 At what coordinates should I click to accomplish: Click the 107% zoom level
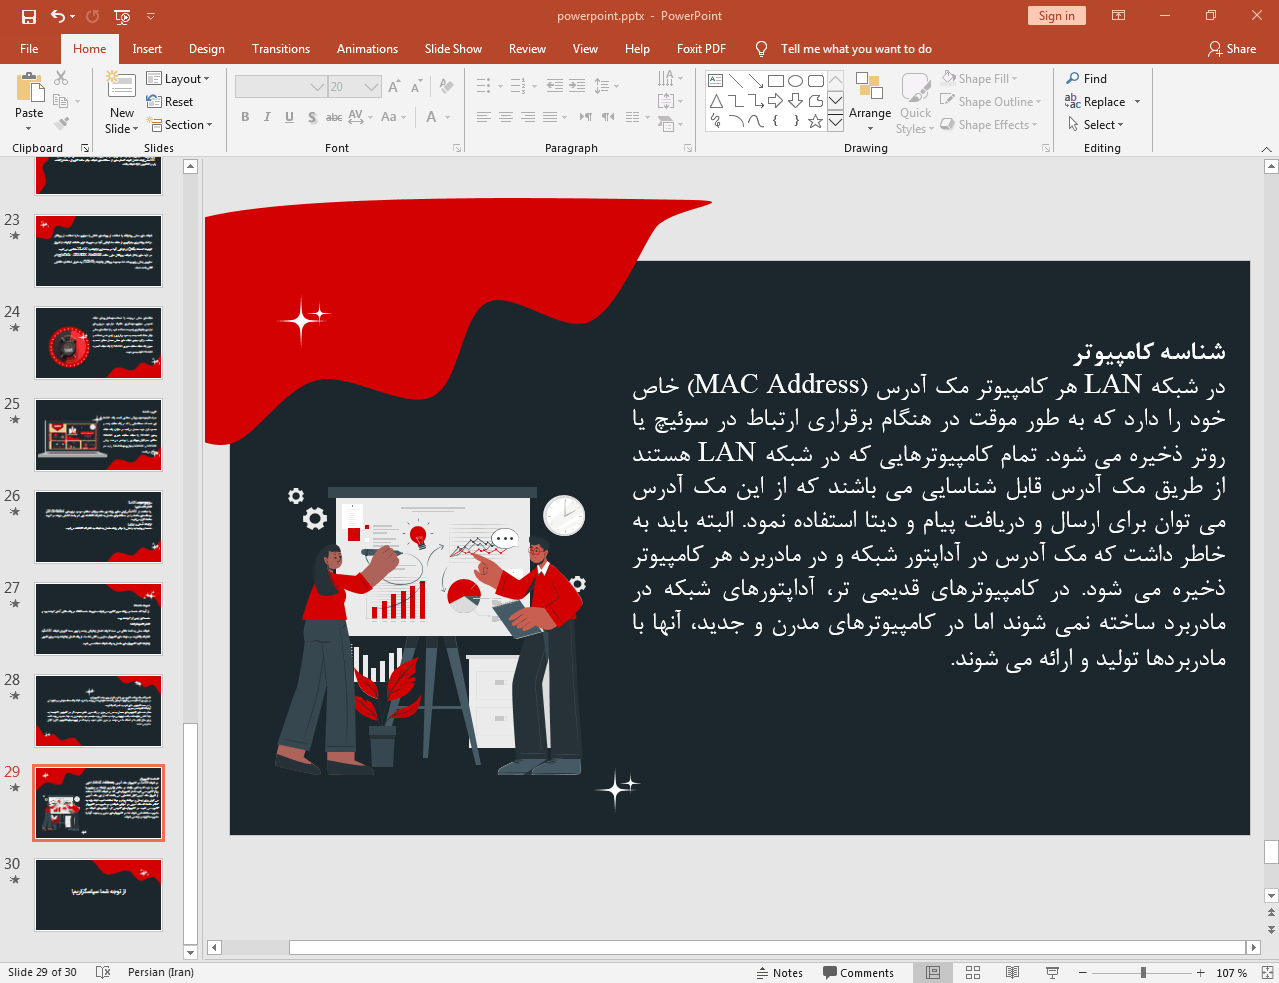coord(1231,973)
